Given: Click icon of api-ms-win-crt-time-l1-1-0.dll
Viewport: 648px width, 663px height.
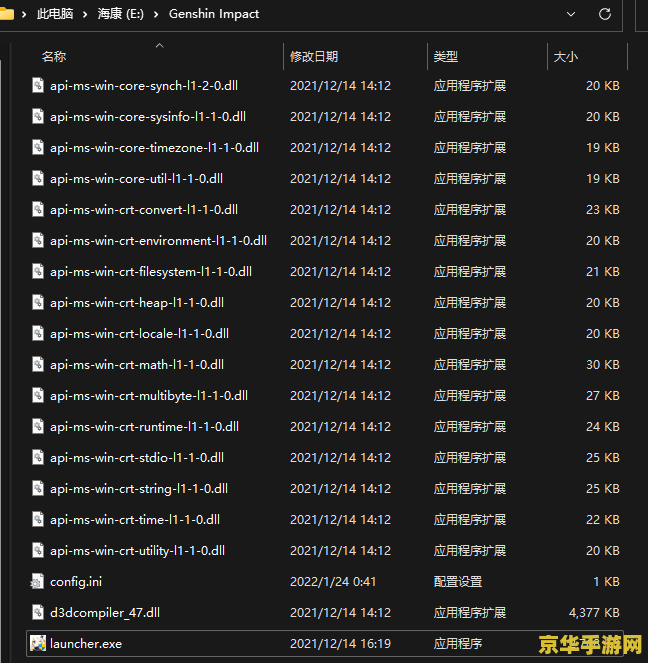Looking at the screenshot, I should click(x=38, y=519).
